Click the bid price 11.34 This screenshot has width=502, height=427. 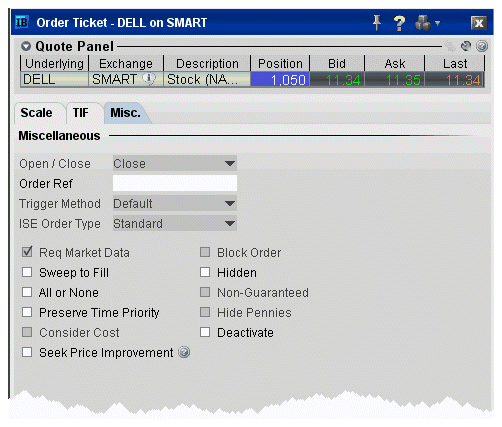pos(337,79)
